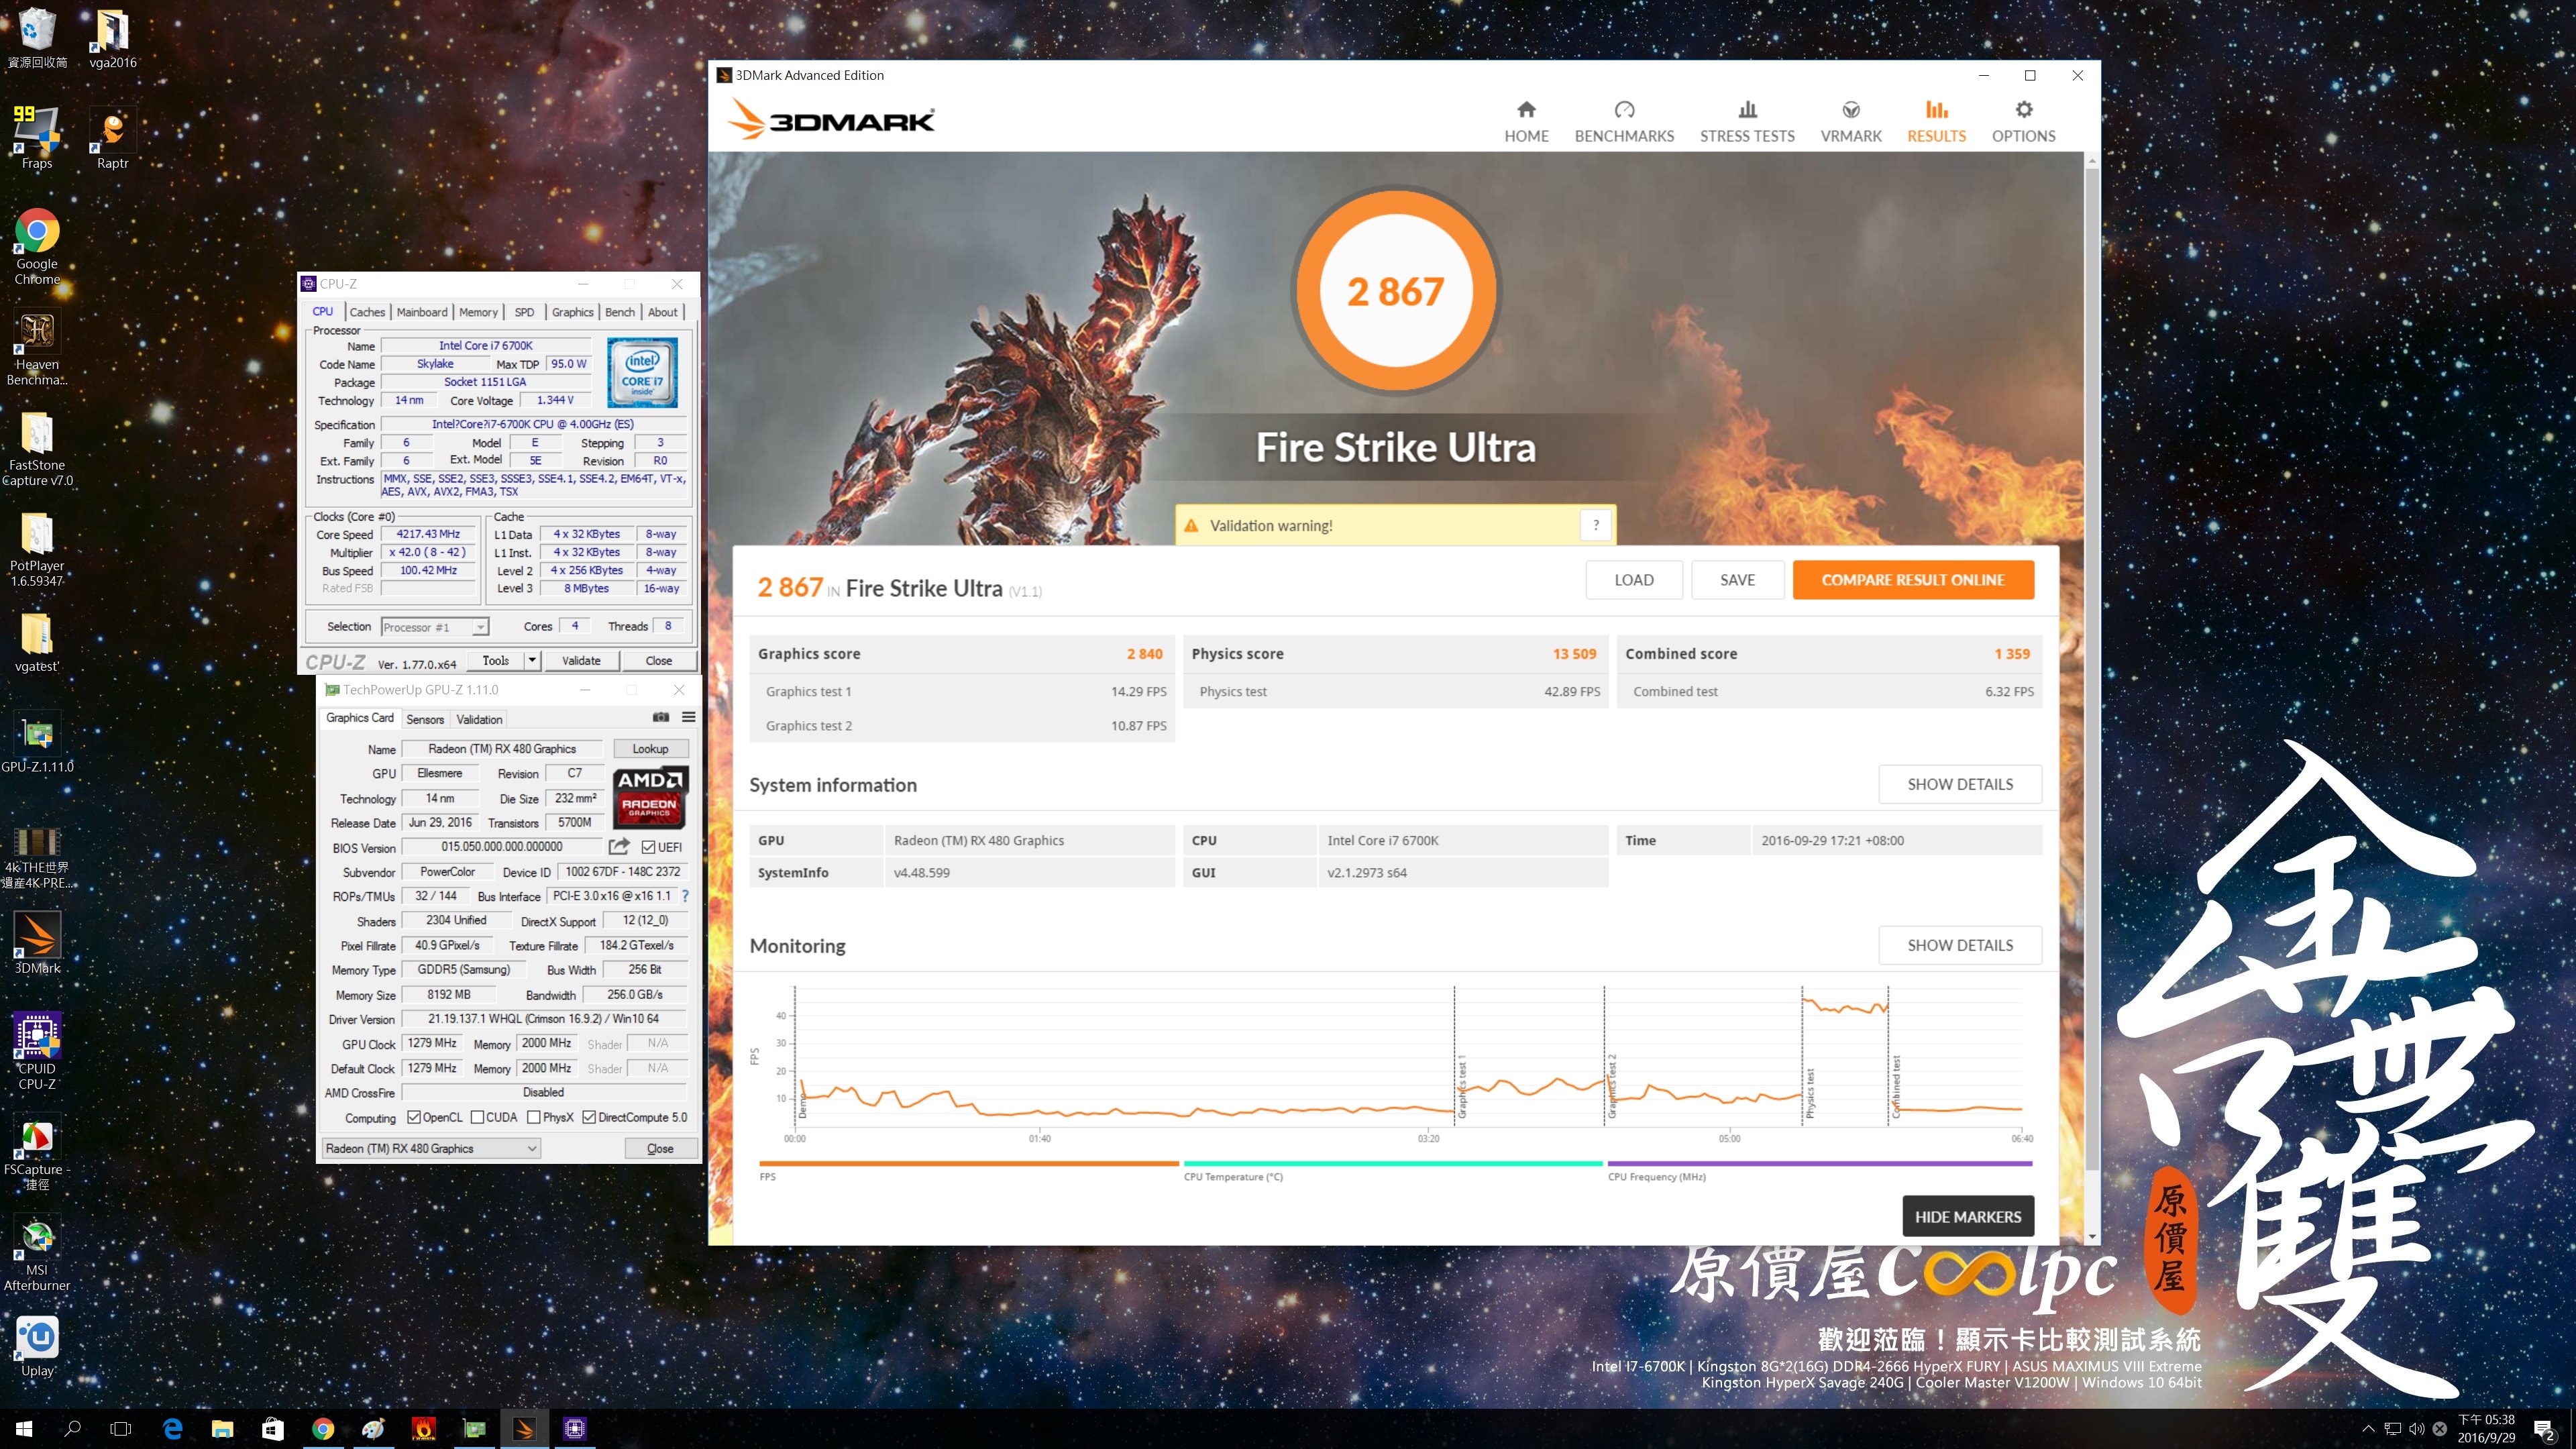2576x1449 pixels.
Task: Open 3DMark desktop shortcut
Action: 37,943
